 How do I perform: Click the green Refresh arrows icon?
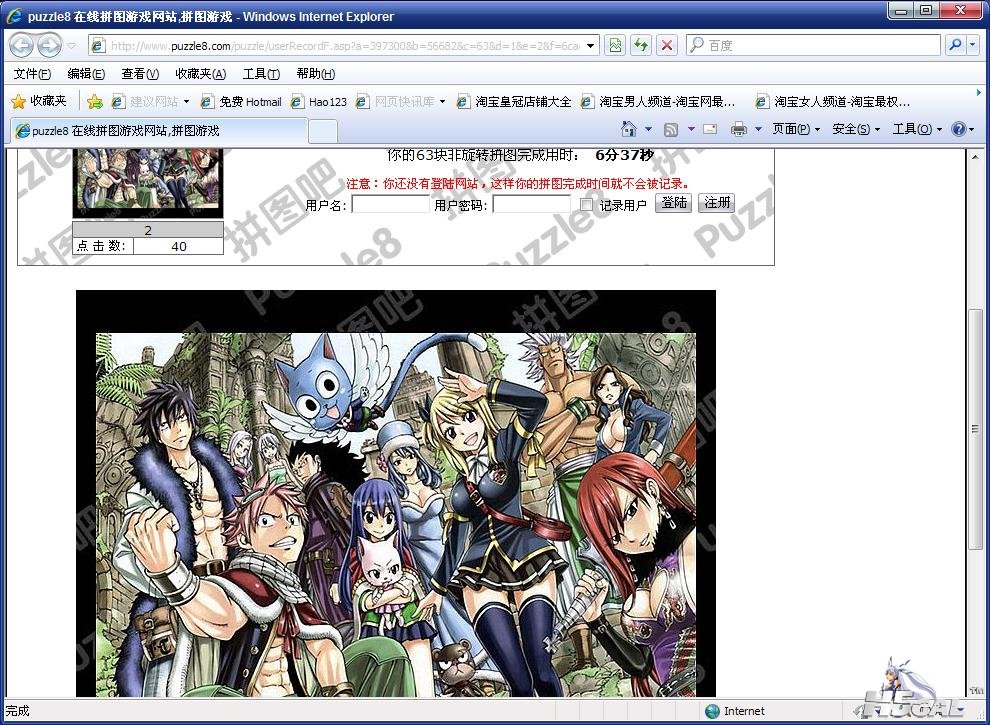coord(641,45)
